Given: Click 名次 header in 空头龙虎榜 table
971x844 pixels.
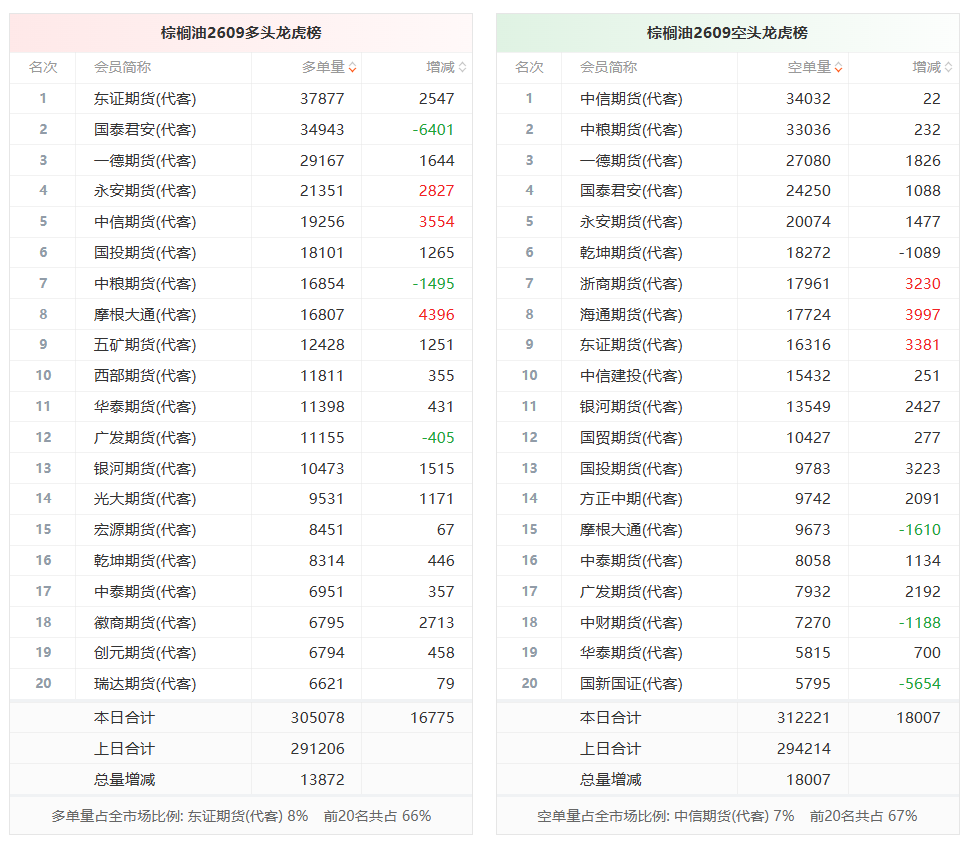Looking at the screenshot, I should [x=529, y=67].
